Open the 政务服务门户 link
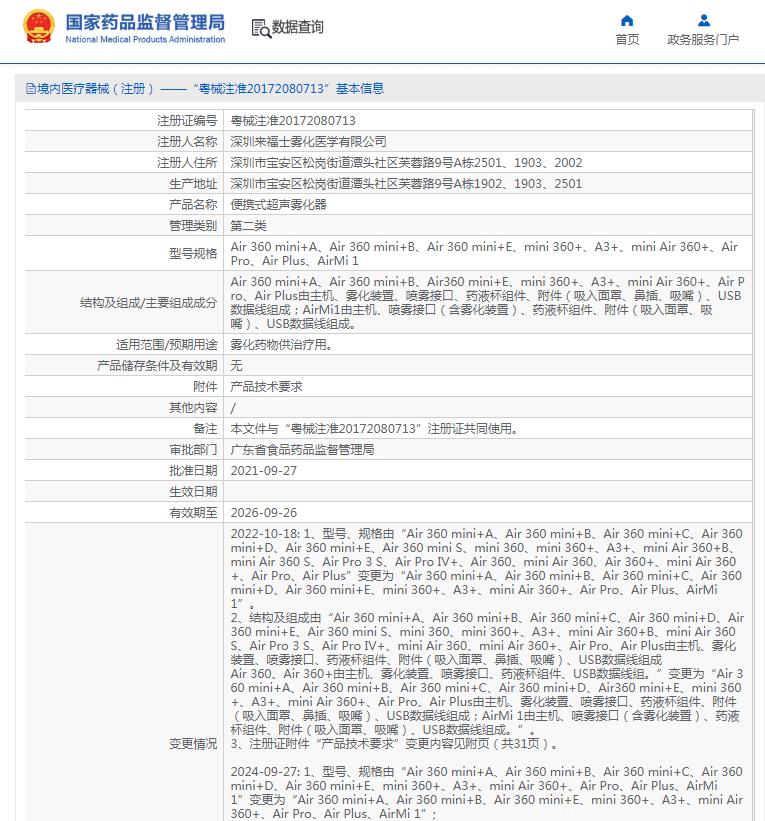Viewport: 765px width, 821px height. point(703,40)
